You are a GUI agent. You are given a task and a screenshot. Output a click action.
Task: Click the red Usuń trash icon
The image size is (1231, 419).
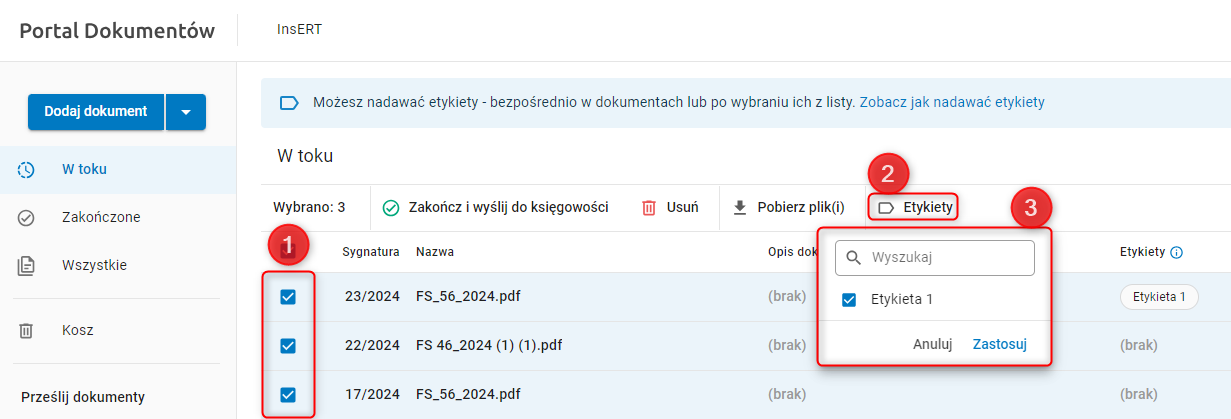649,208
